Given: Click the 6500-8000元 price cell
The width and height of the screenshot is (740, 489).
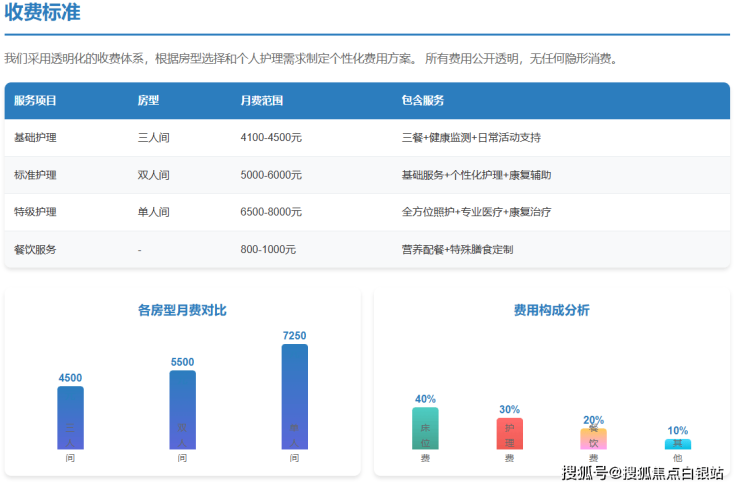Looking at the screenshot, I should 271,212.
